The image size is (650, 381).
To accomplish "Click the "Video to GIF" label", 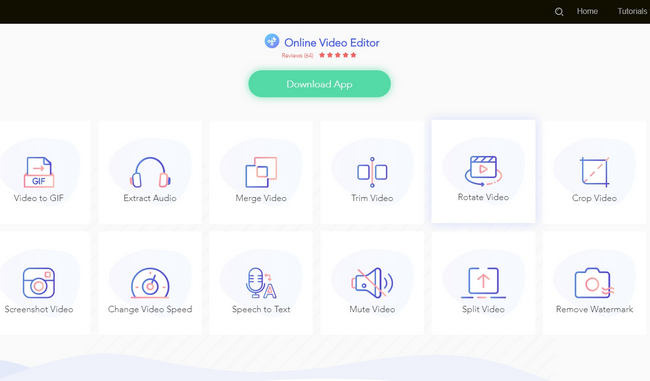I will tap(39, 198).
